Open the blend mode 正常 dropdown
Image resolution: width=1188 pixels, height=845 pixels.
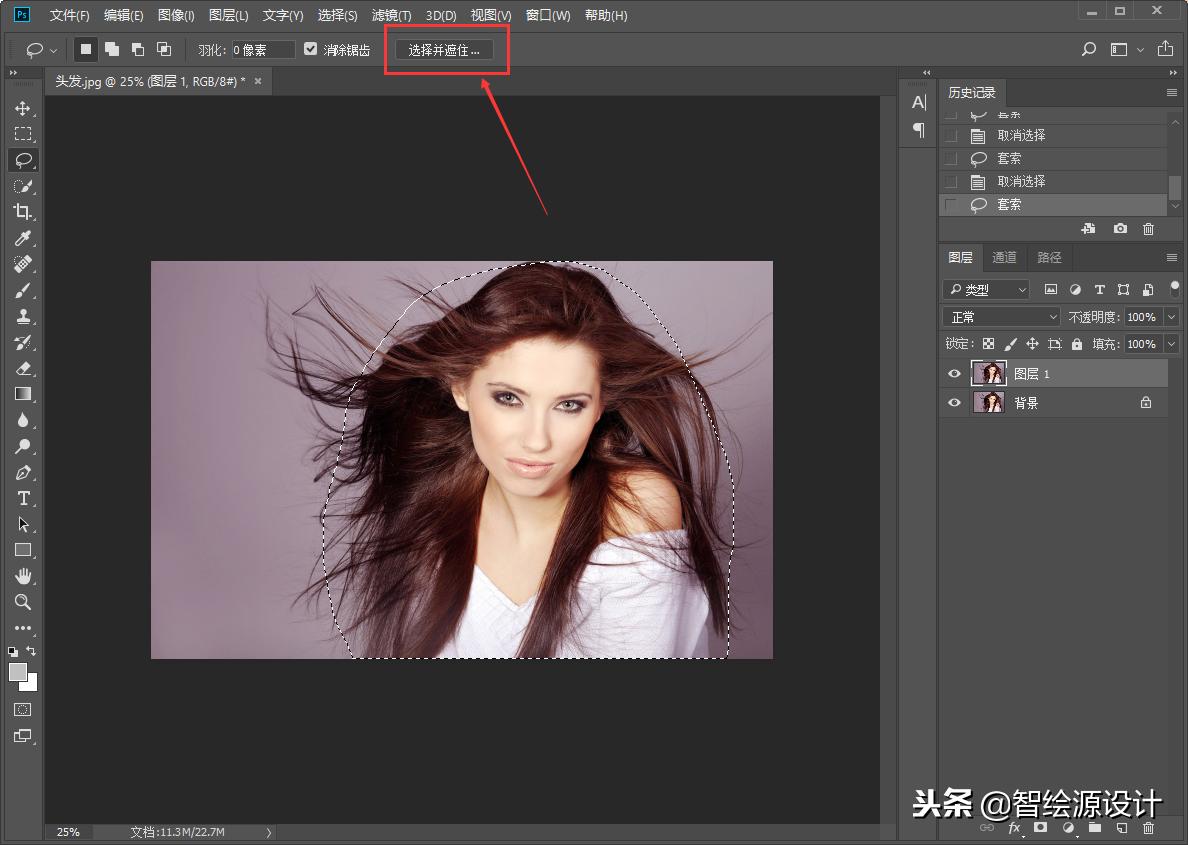click(x=1000, y=317)
